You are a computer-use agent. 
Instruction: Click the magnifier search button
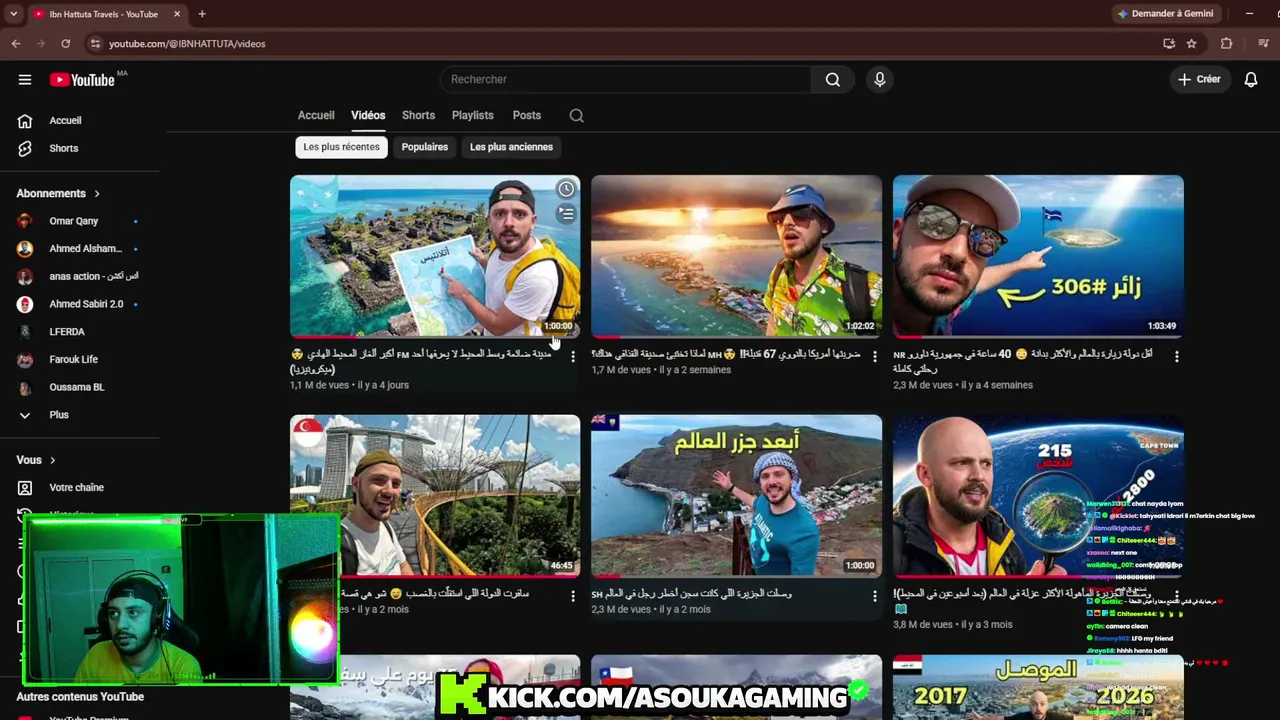point(832,80)
